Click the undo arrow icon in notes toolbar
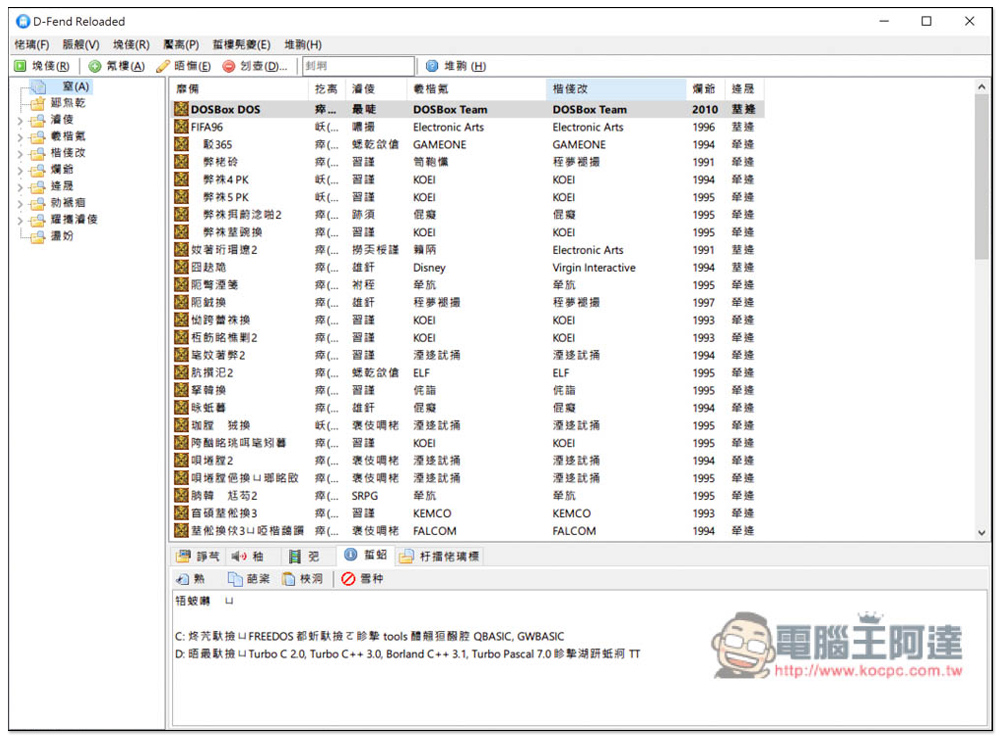The height and width of the screenshot is (739, 1000). (189, 579)
